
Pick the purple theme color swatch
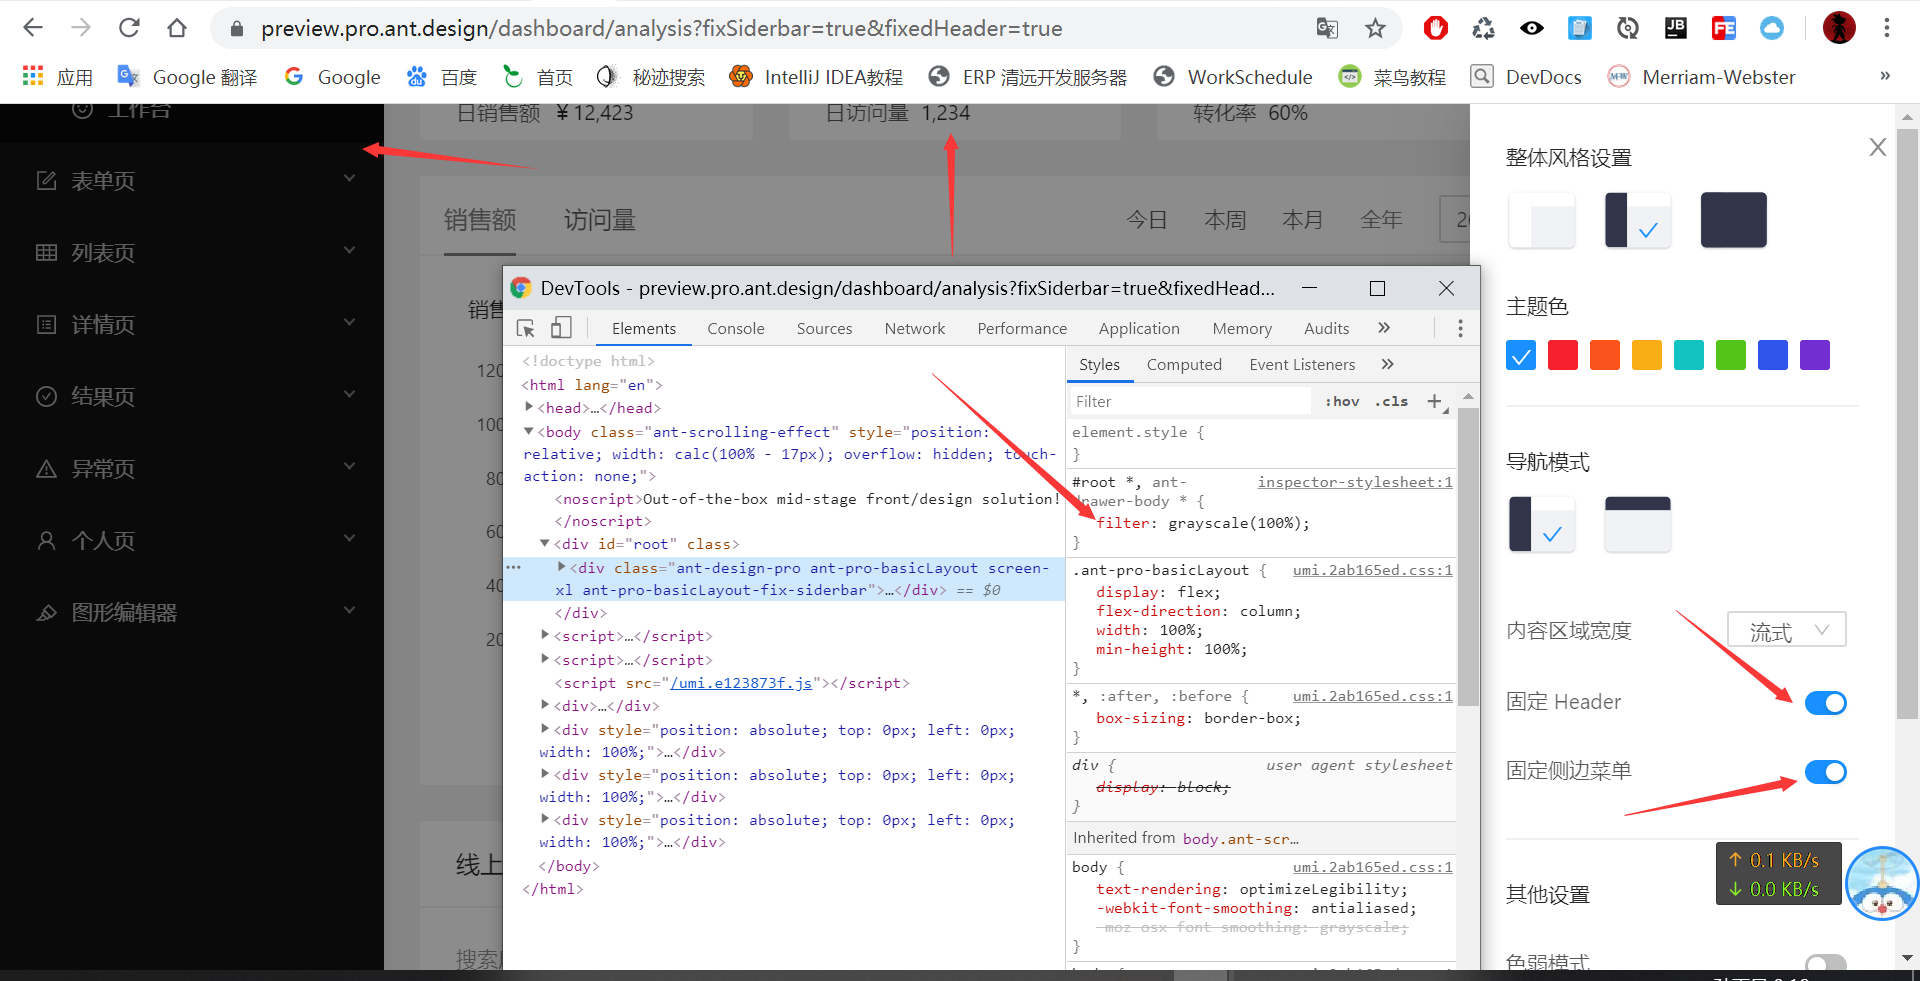1814,355
